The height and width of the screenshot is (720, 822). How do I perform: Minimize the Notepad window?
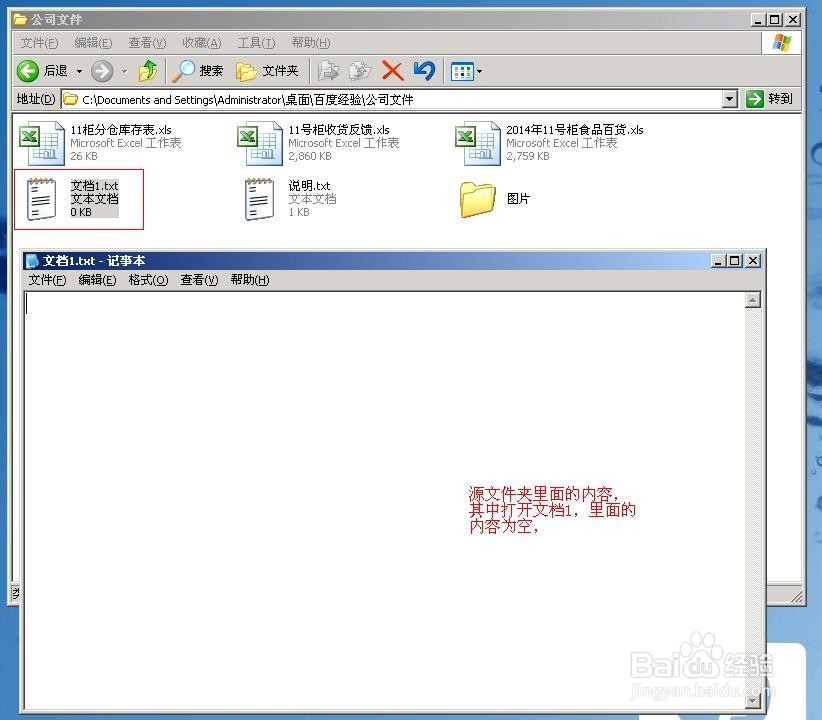(x=718, y=261)
